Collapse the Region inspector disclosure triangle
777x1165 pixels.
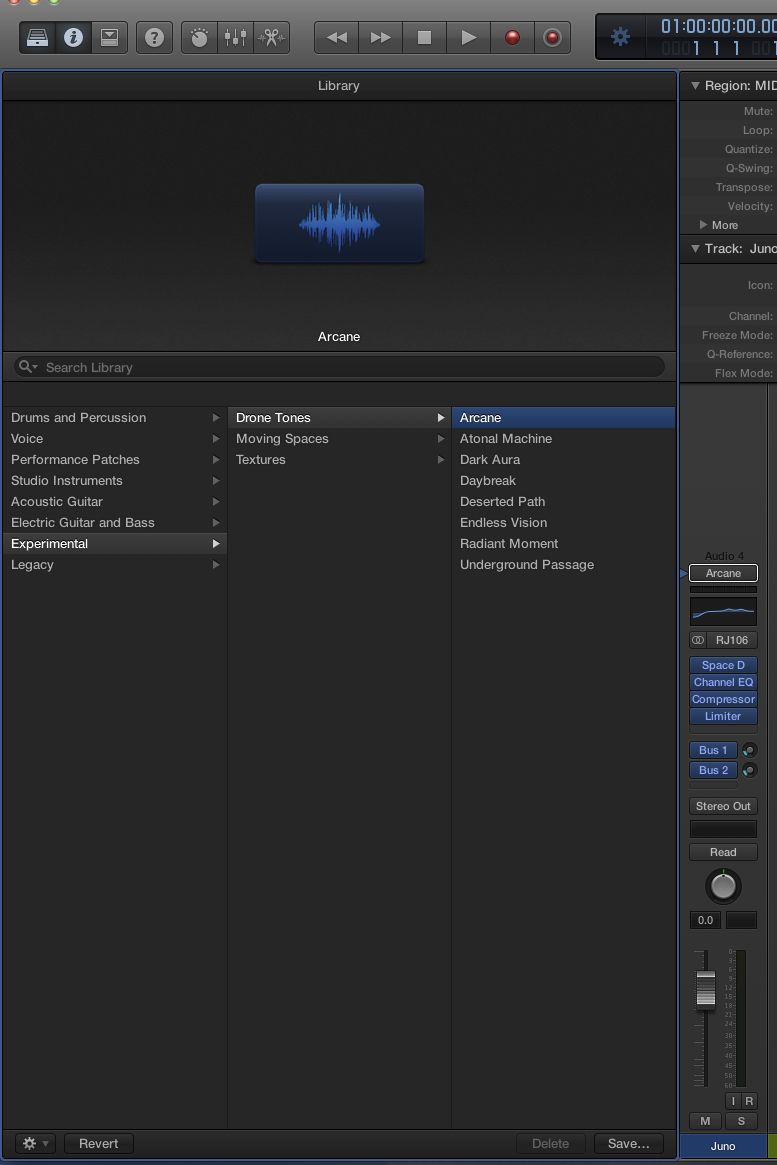click(x=695, y=86)
